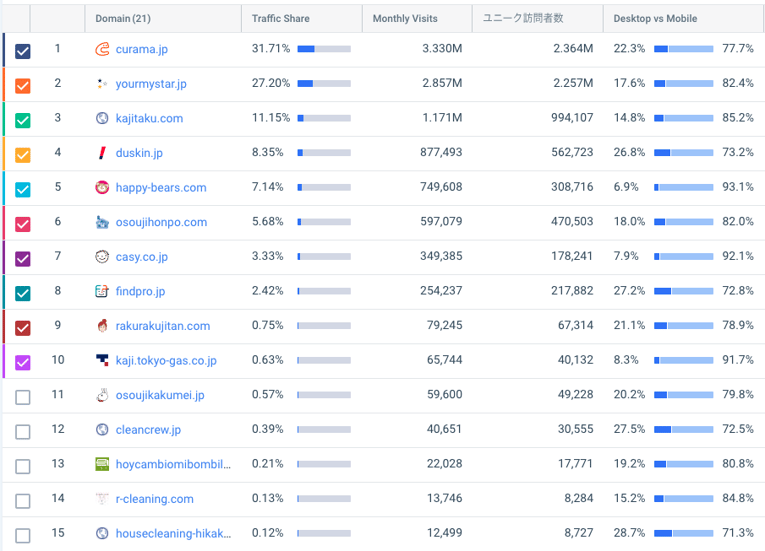765x551 pixels.
Task: Sort by ユニーク訪問者数 column header
Action: (523, 19)
